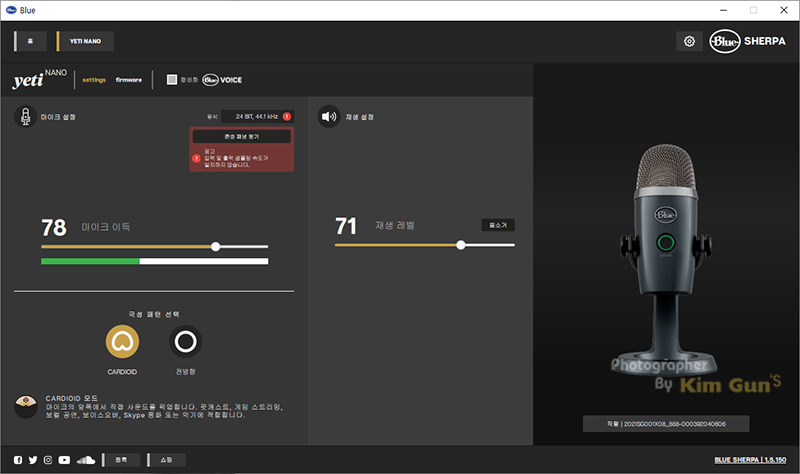
Task: Click the serial number field
Action: pyautogui.click(x=666, y=423)
